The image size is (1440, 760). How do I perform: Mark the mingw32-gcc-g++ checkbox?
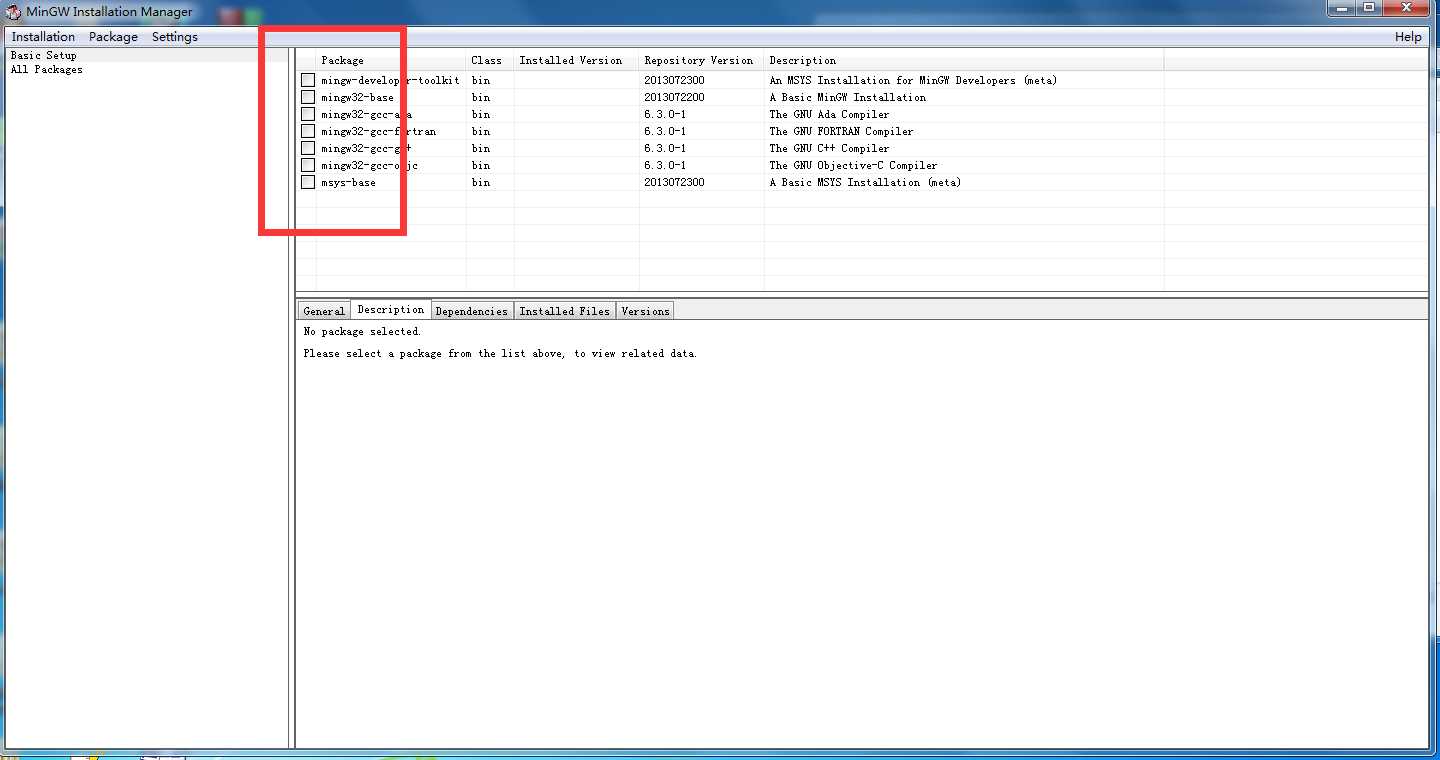click(308, 148)
